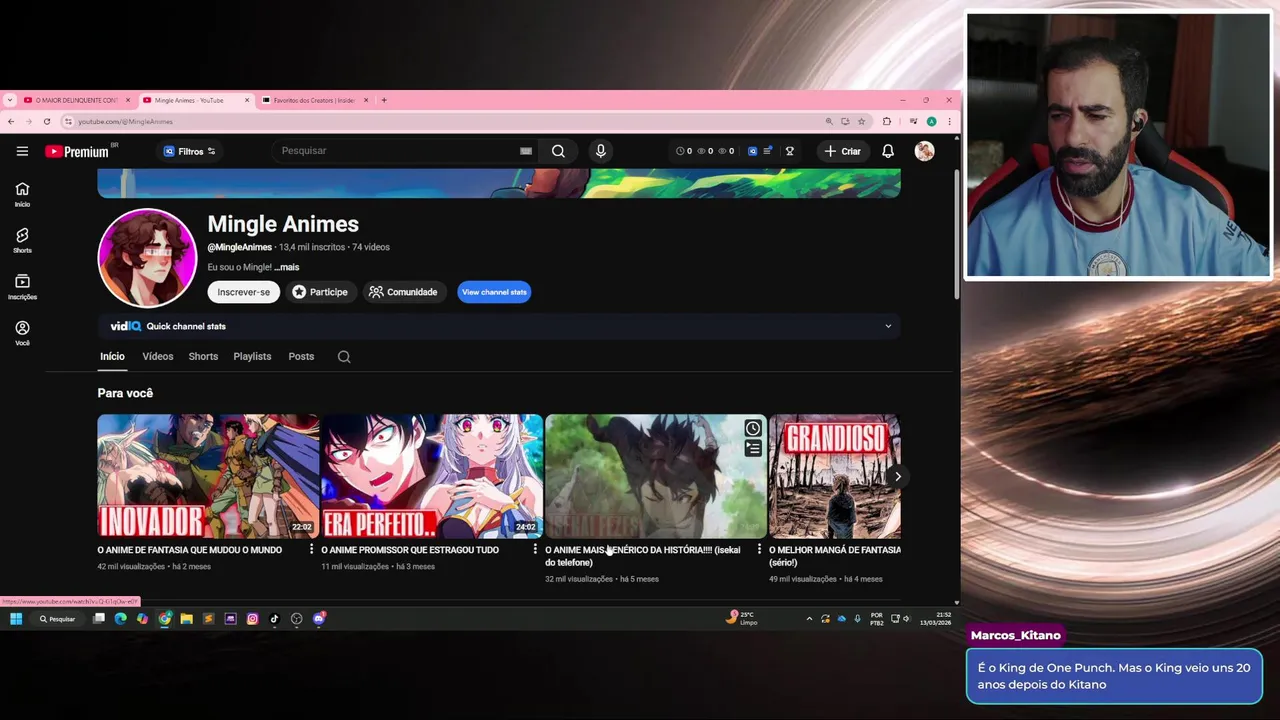This screenshot has height=720, width=1280.
Task: Start voice search with microphone icon
Action: (600, 151)
